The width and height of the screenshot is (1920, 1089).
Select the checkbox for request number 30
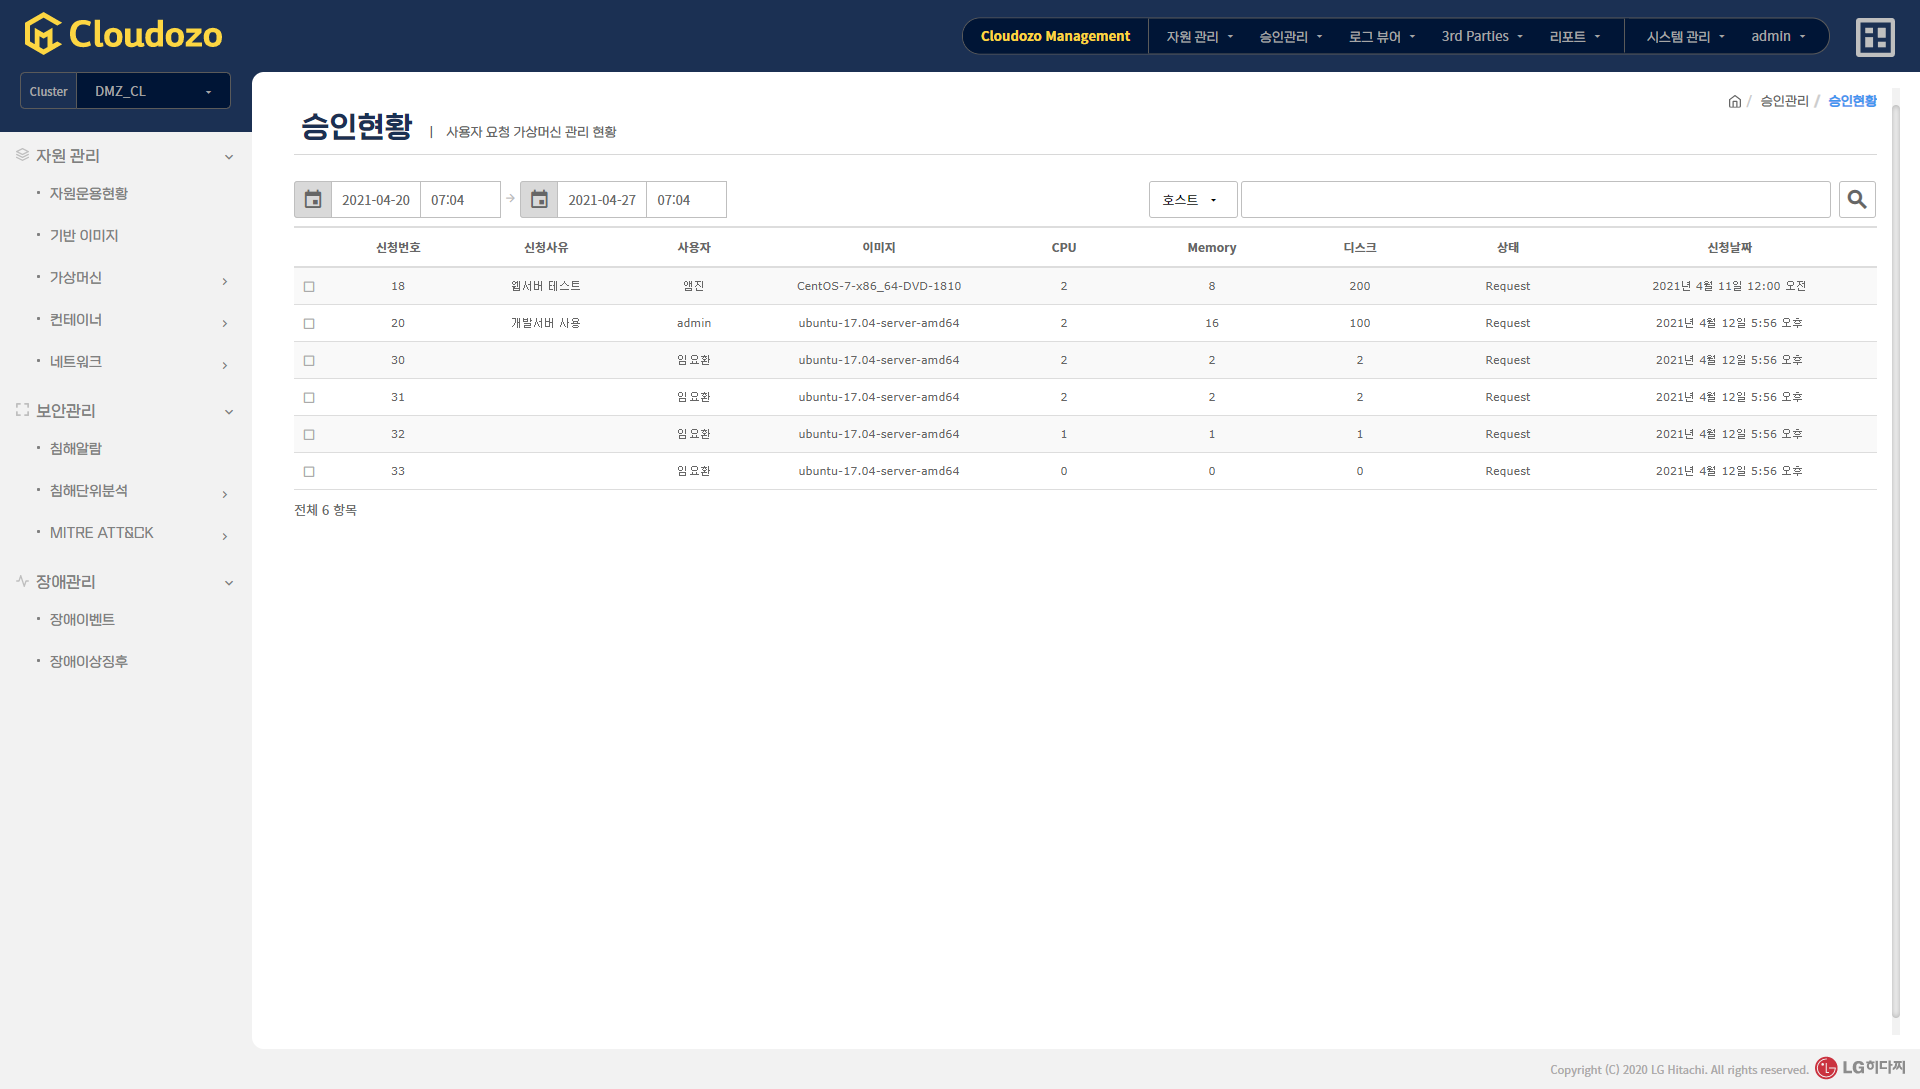(309, 361)
